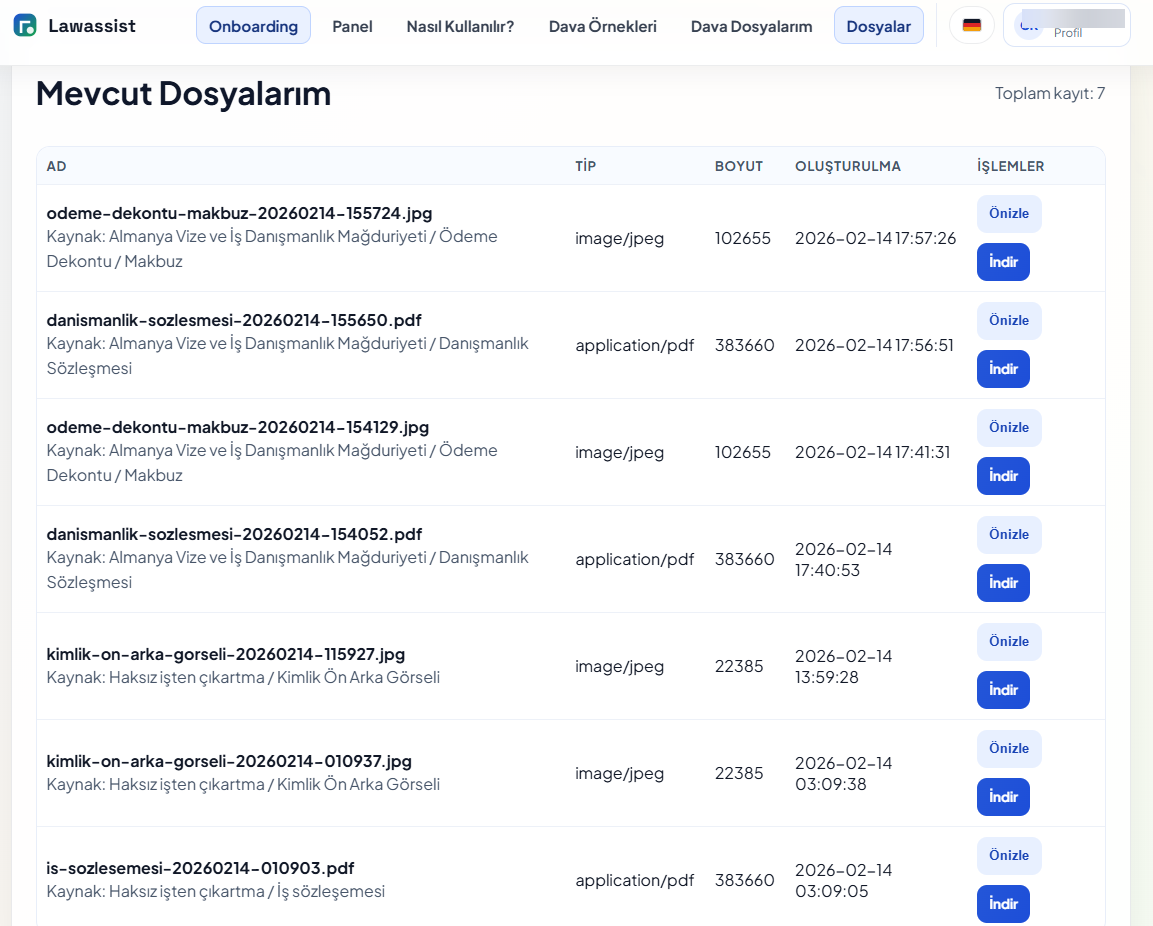Preview danismanlik-sozlesmesi-20260214-154052.pdf file
The width and height of the screenshot is (1153, 926).
pyautogui.click(x=1009, y=534)
